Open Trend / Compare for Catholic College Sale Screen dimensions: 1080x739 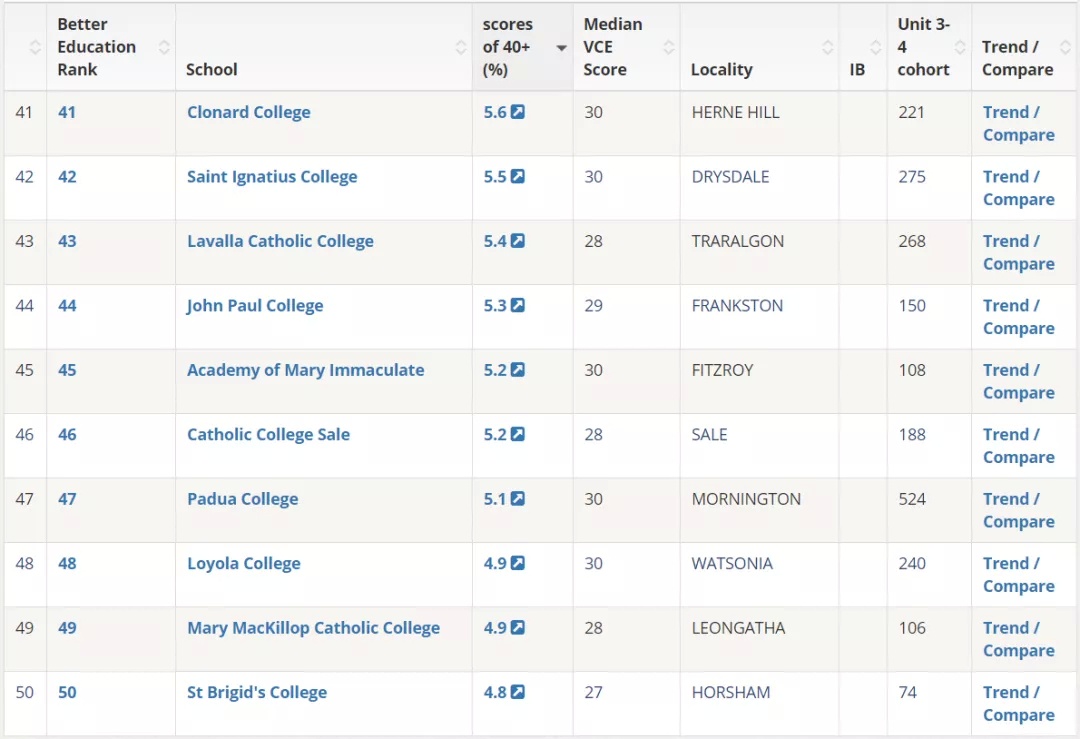coord(1019,446)
